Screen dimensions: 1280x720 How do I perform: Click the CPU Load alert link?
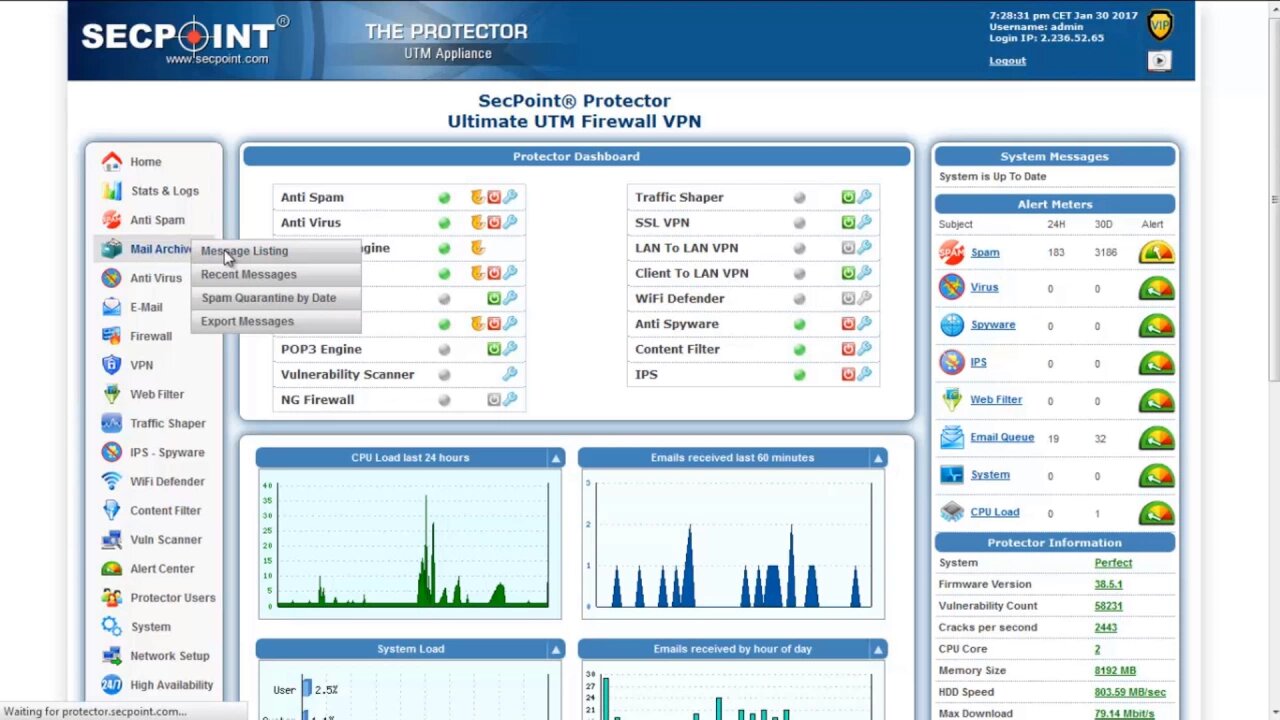(x=995, y=512)
